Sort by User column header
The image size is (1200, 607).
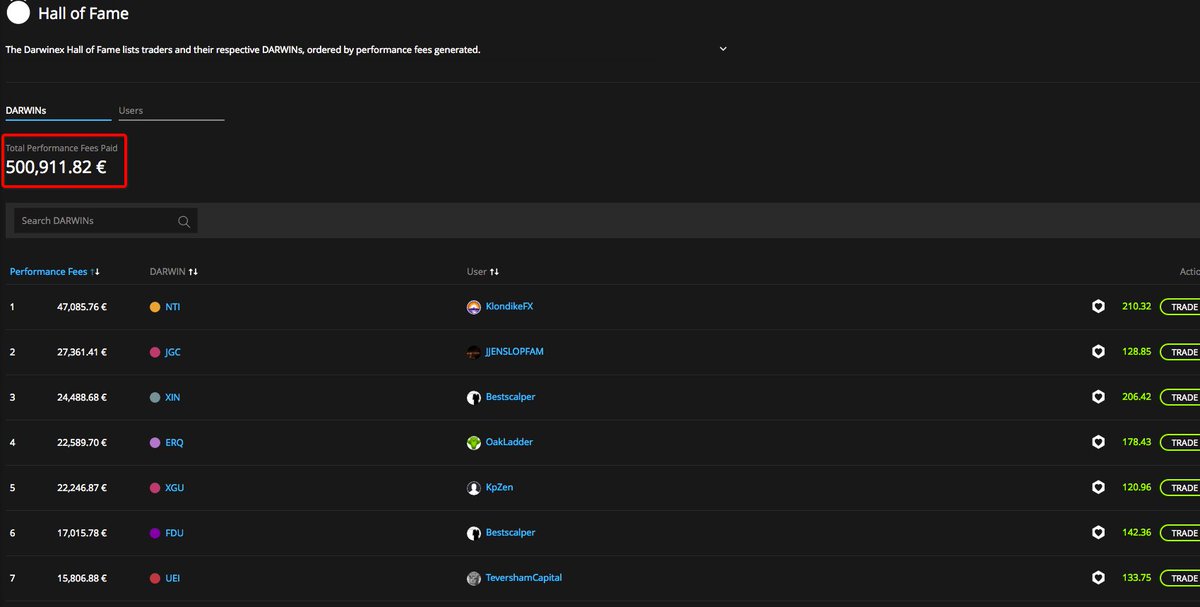(x=483, y=271)
